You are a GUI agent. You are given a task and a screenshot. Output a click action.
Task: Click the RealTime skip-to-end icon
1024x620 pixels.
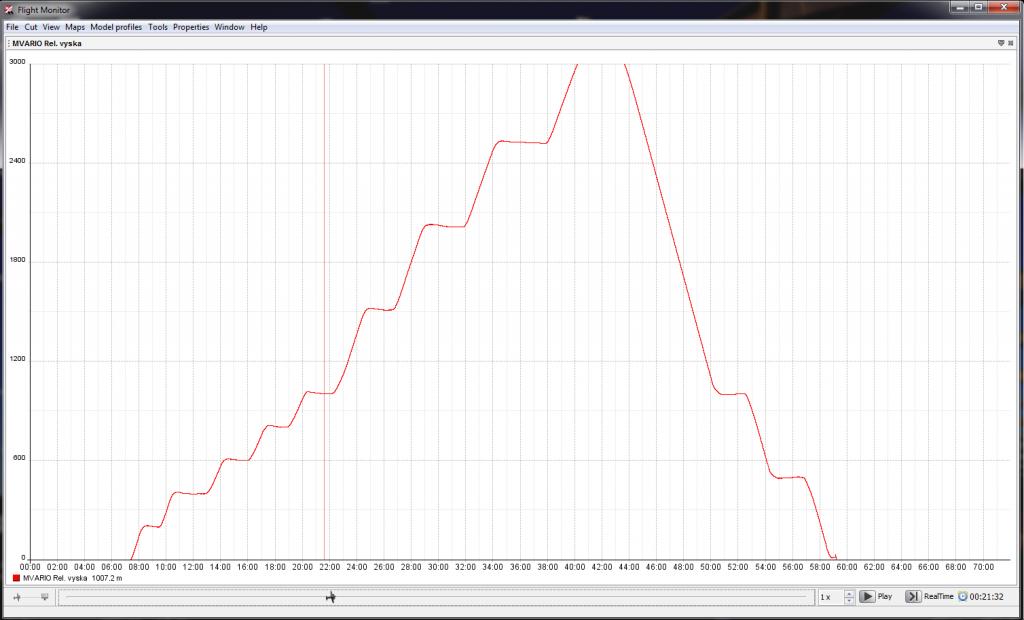(913, 596)
